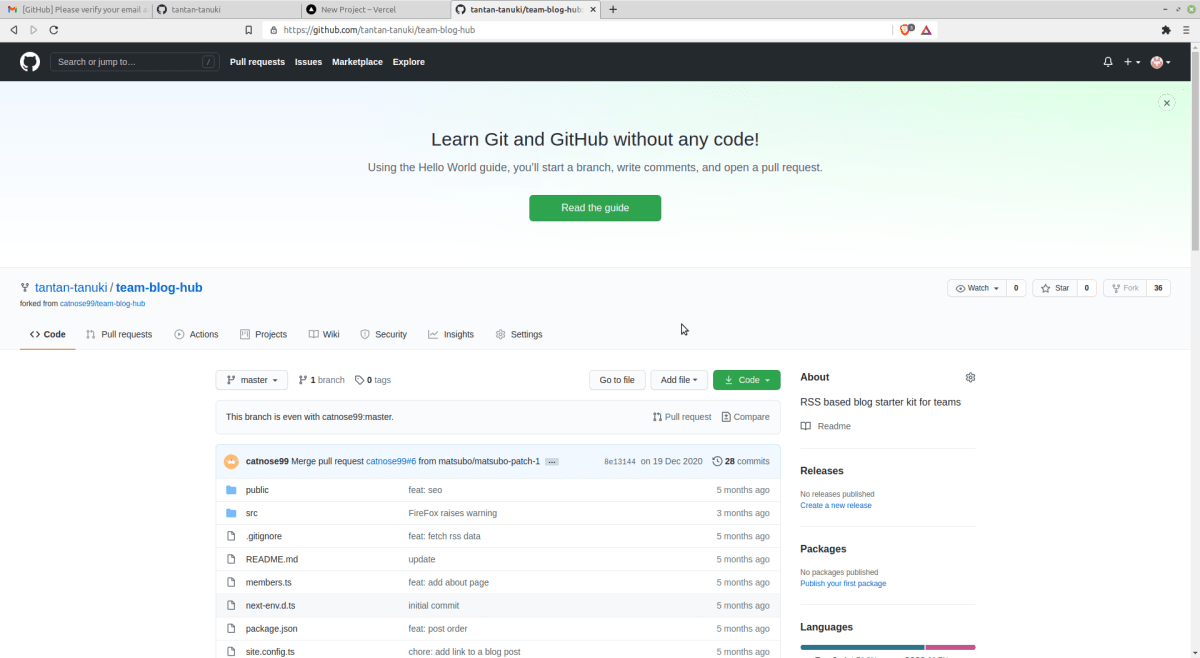Viewport: 1200px width, 658px height.
Task: Click the GitHub Octocat logo
Action: click(30, 62)
